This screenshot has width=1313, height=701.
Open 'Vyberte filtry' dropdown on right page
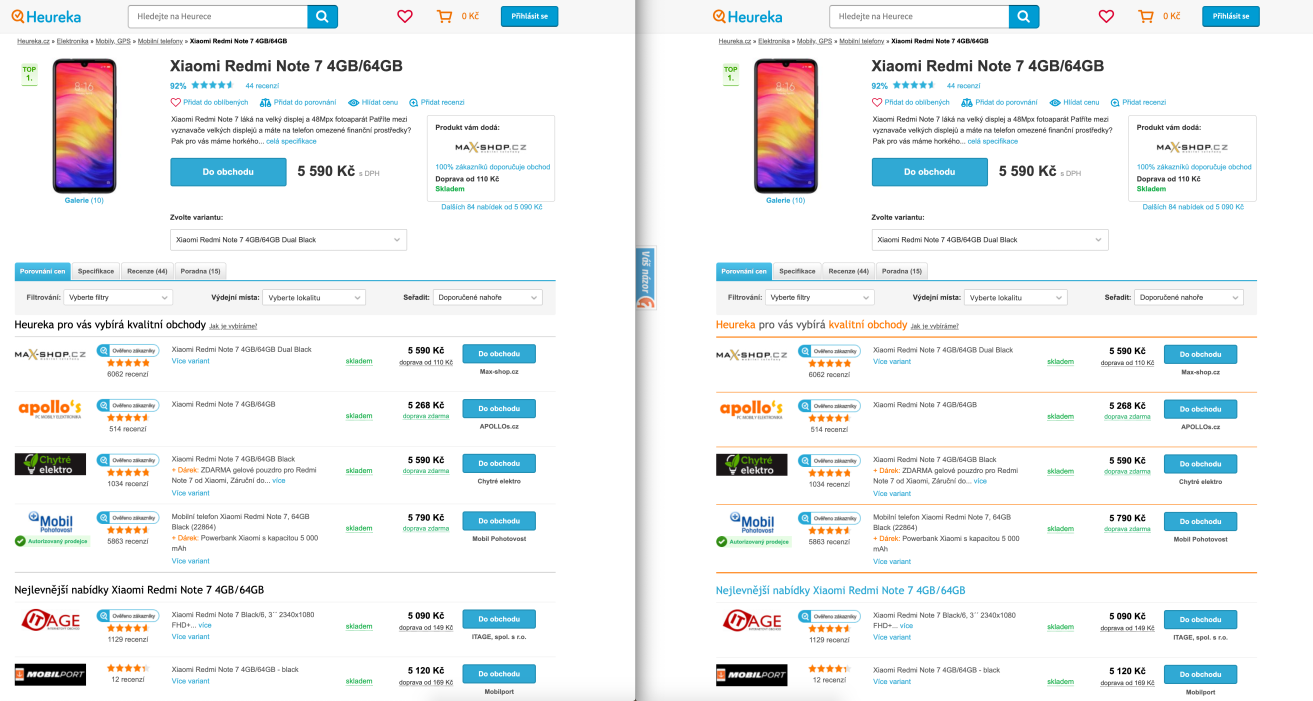pos(819,297)
